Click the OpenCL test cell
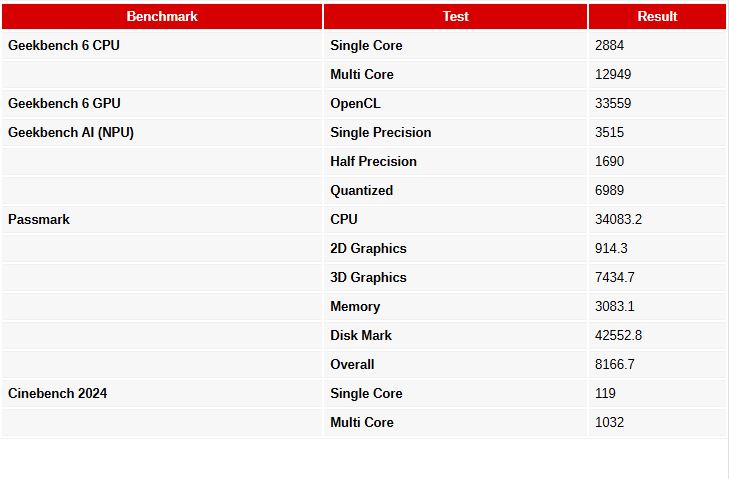This screenshot has height=479, width=729. click(x=355, y=103)
